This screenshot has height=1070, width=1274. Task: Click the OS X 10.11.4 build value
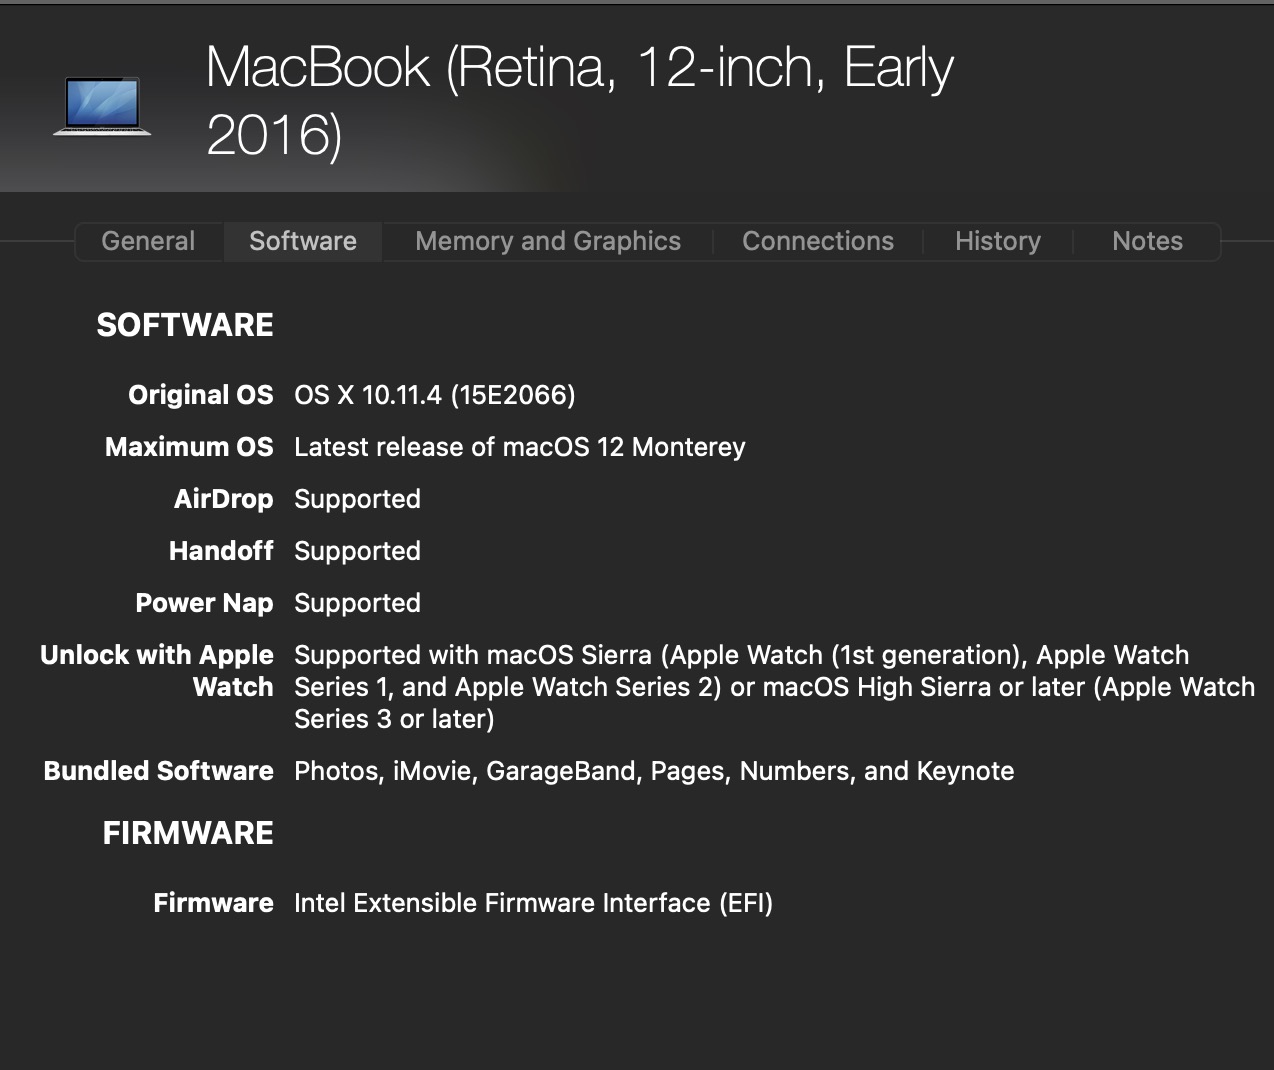click(434, 395)
